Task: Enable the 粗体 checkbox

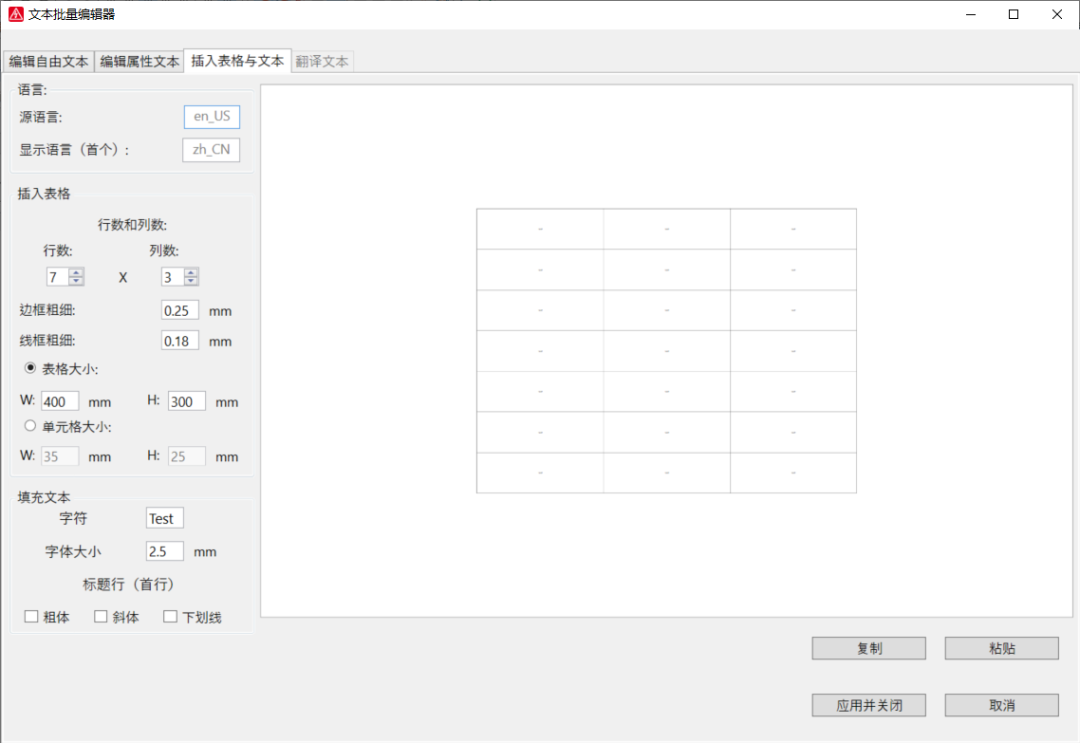Action: click(31, 616)
